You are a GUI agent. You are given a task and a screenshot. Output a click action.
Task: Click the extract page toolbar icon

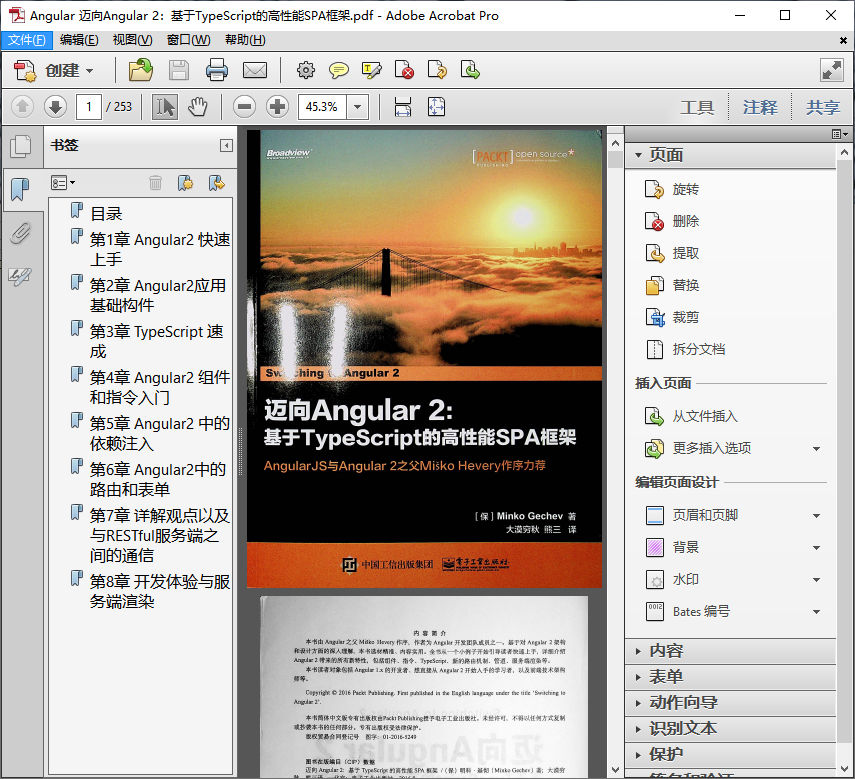click(x=470, y=70)
